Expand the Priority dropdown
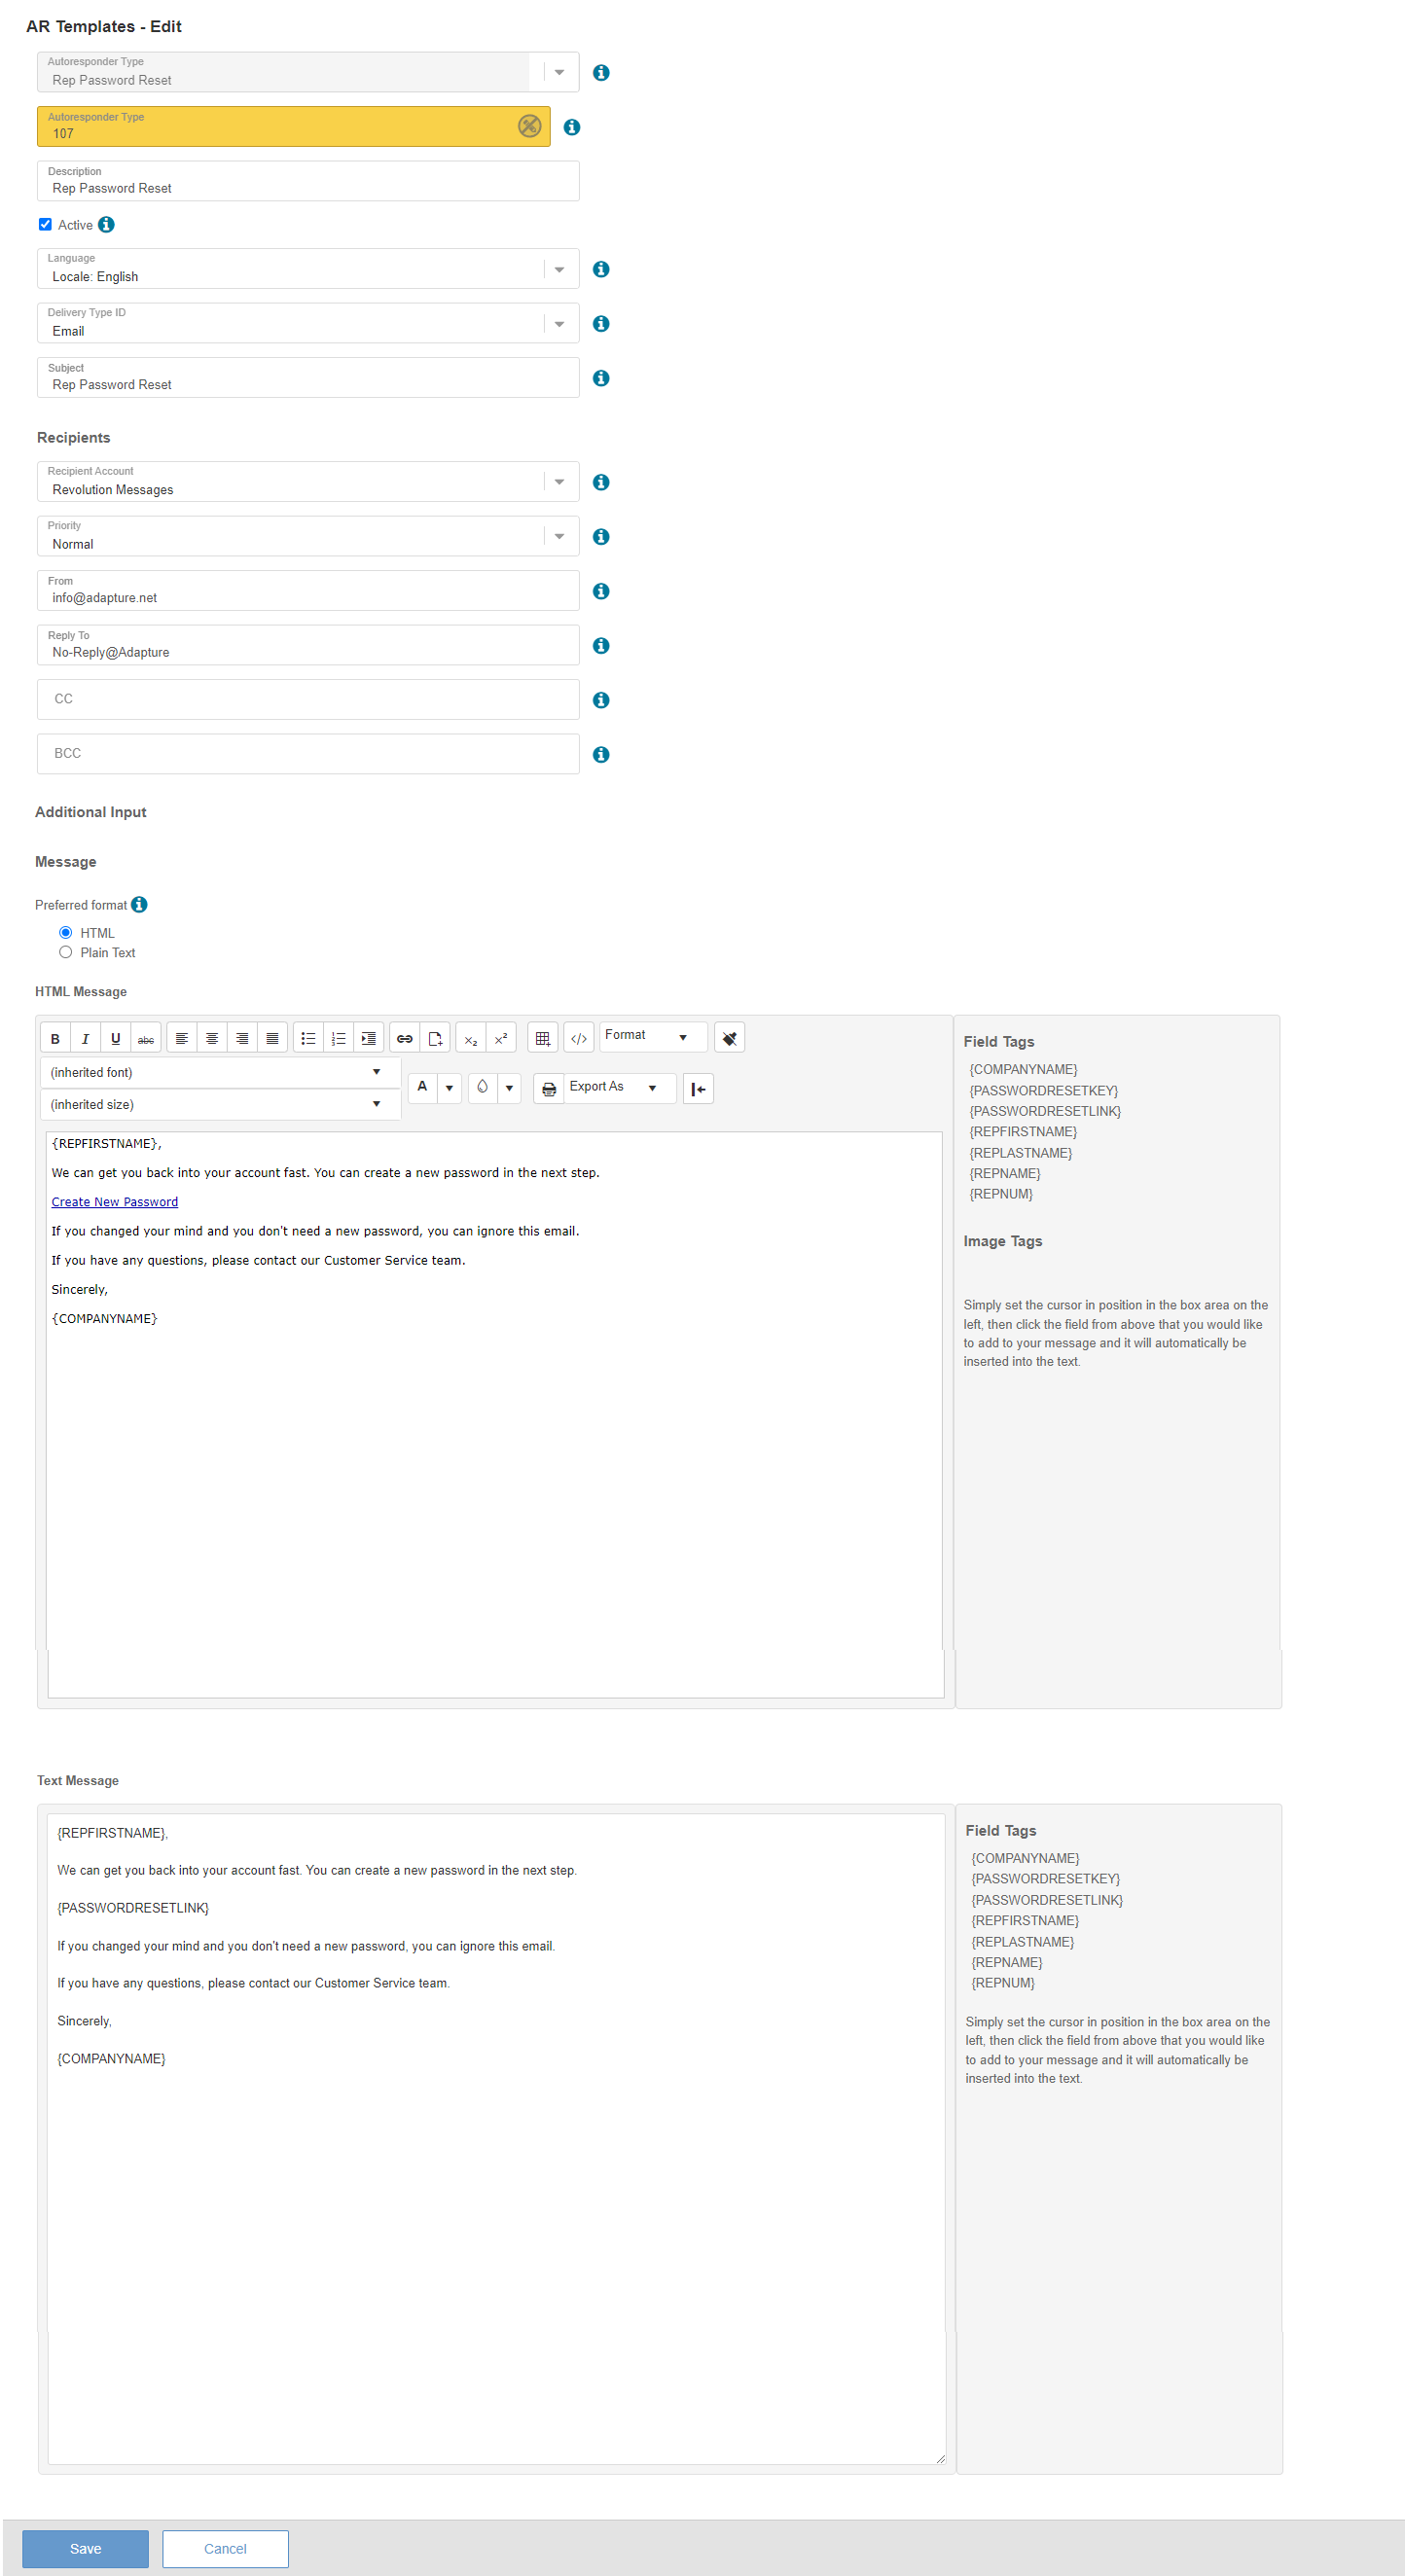Image resolution: width=1405 pixels, height=2576 pixels. 559,537
